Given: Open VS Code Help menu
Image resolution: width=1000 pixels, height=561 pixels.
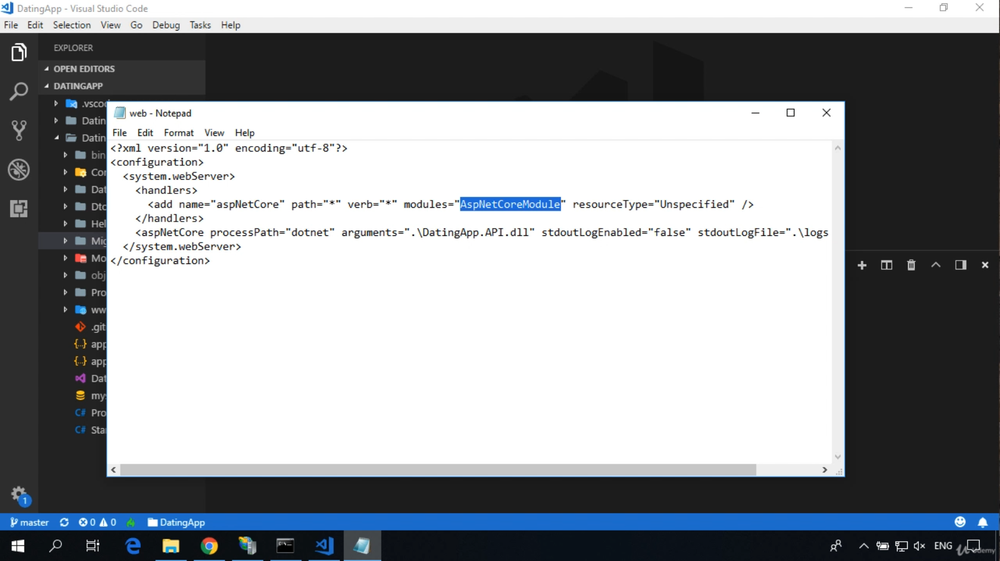Looking at the screenshot, I should coord(230,25).
